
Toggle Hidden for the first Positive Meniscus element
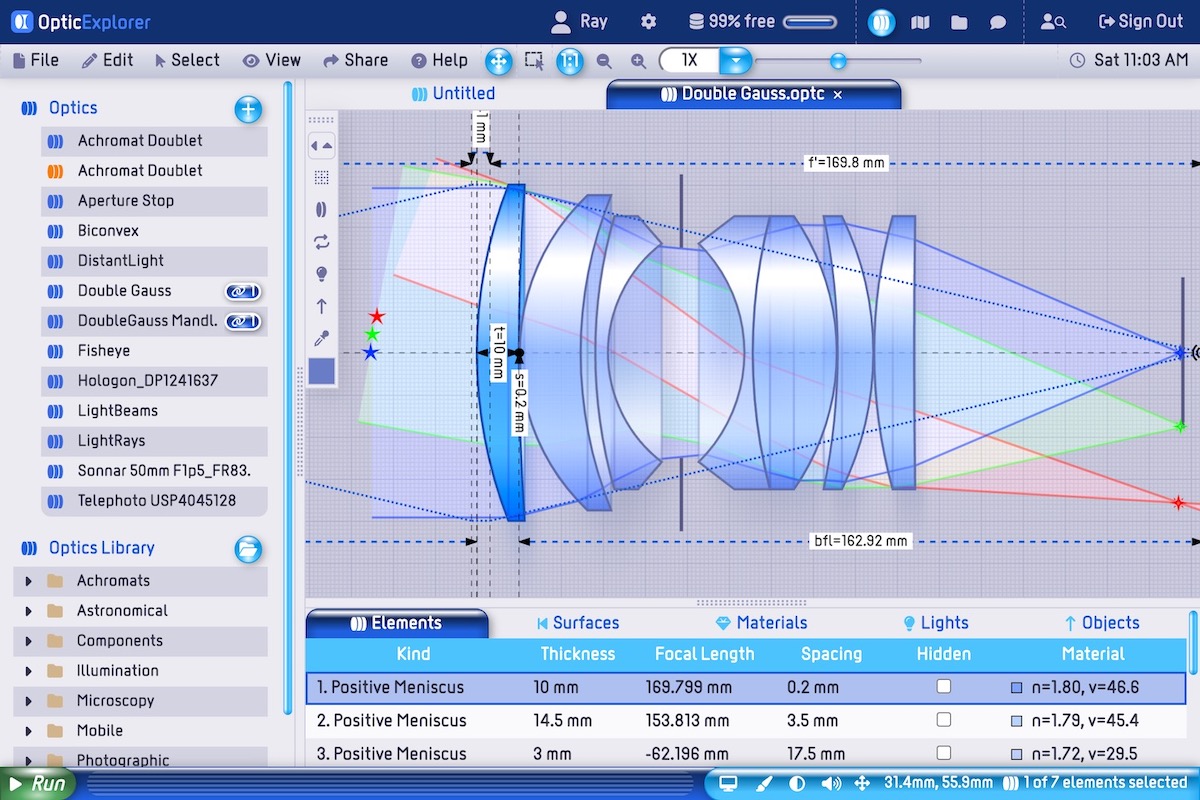pyautogui.click(x=943, y=687)
